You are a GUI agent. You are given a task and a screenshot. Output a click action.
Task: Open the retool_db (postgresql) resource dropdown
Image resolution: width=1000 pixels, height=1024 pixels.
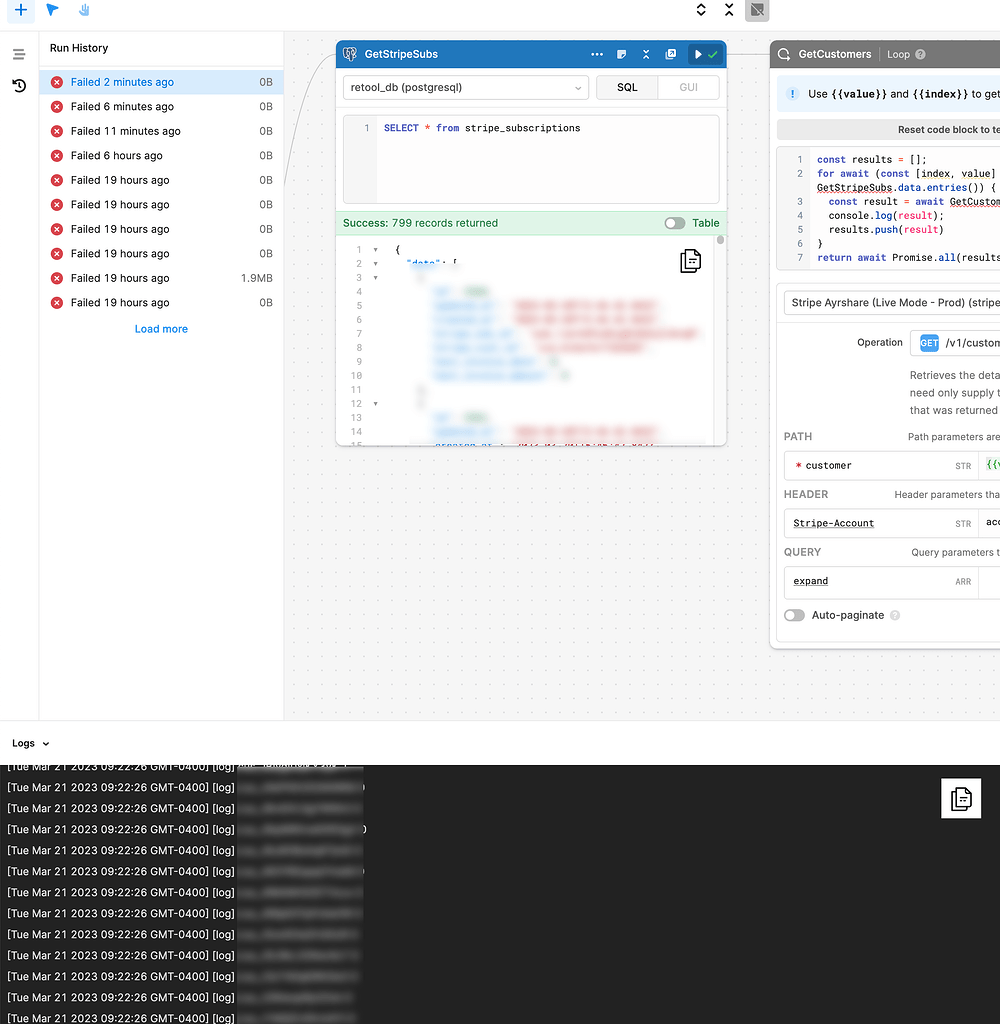[x=465, y=88]
